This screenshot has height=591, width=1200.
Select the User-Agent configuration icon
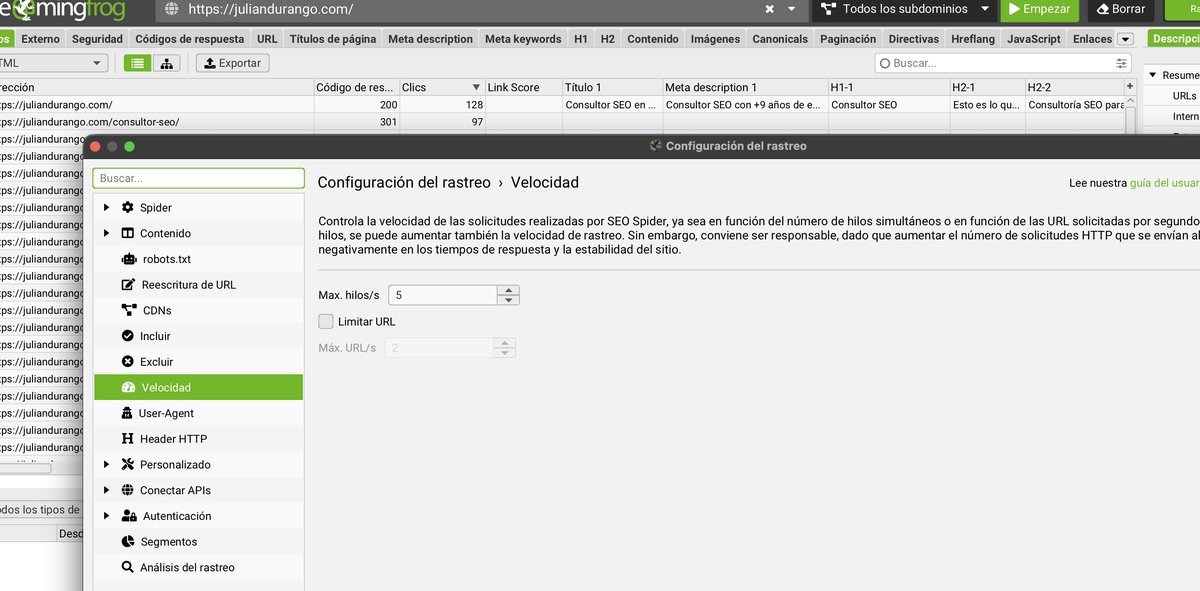[x=126, y=412]
